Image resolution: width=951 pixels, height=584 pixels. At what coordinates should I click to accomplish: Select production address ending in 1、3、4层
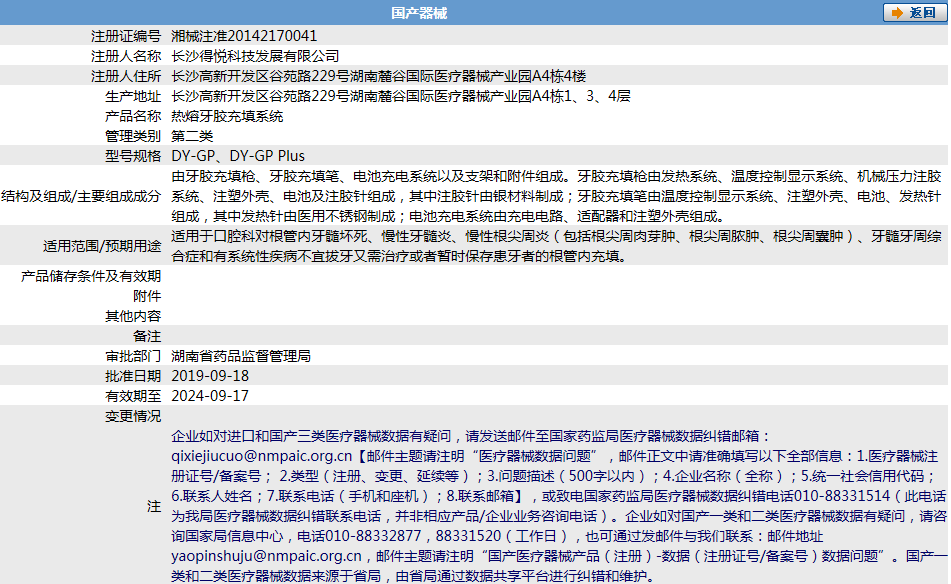point(401,96)
